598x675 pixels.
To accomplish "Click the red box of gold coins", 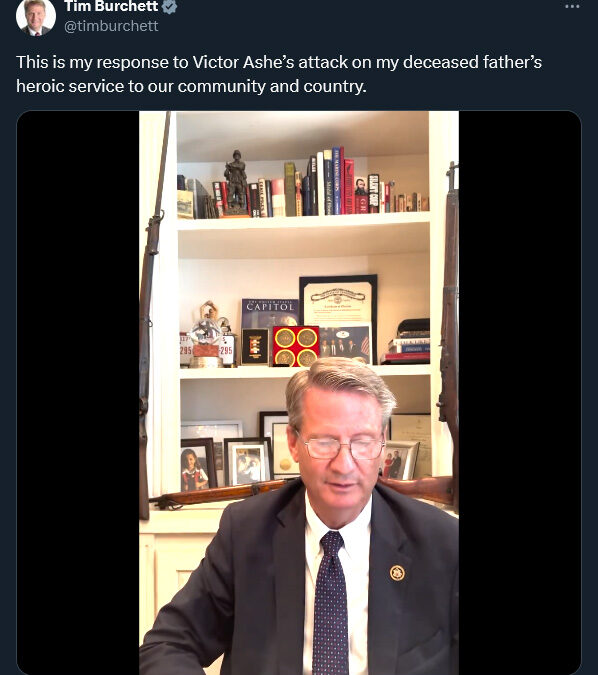I will click(296, 346).
